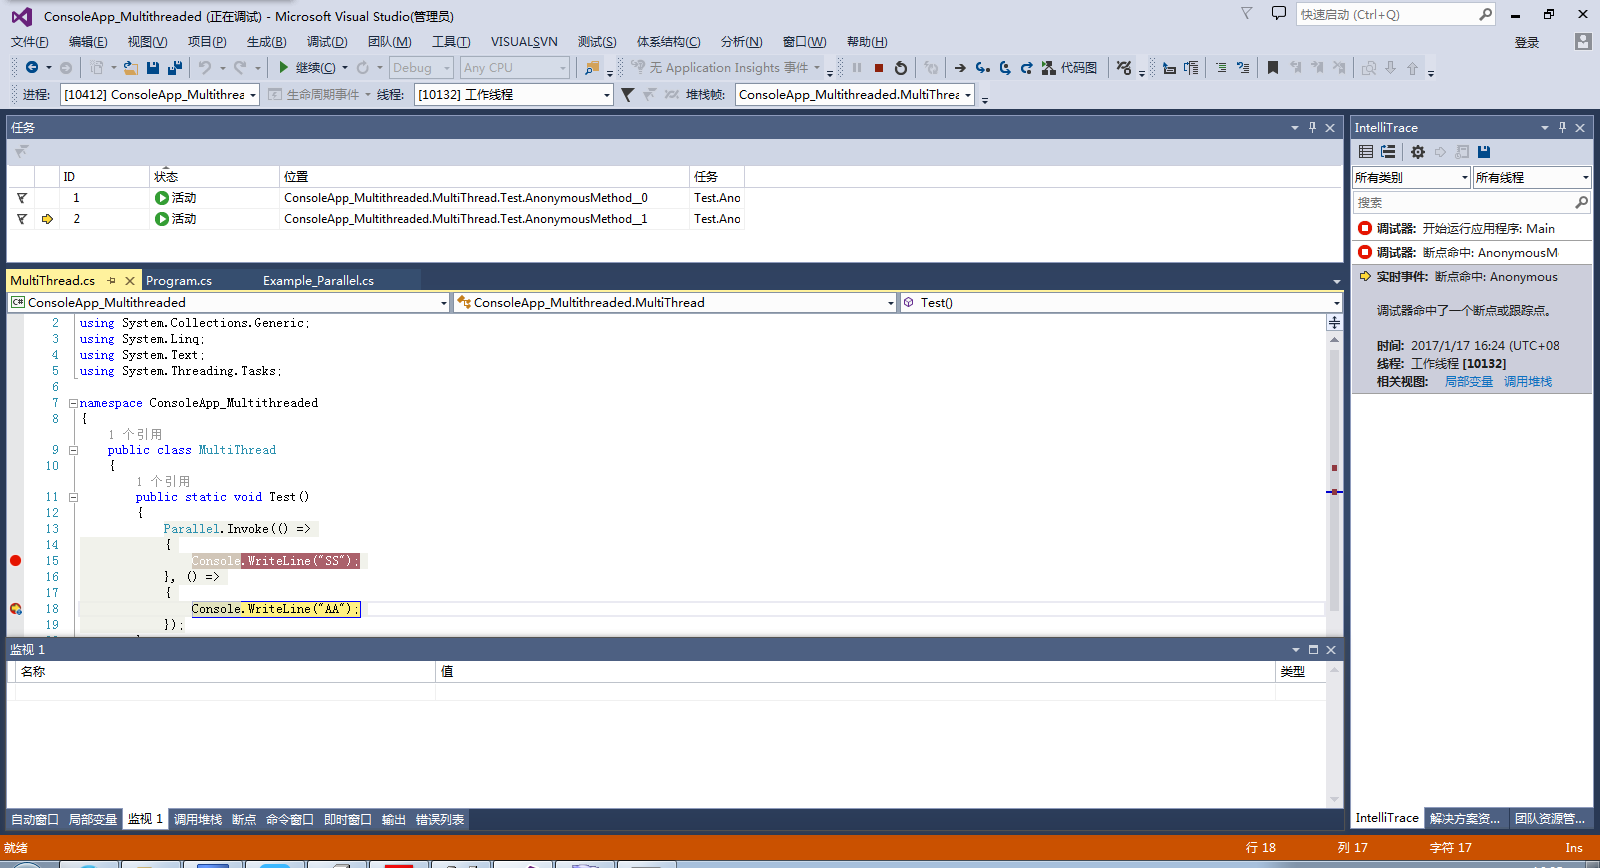Open the Any CPU platform dropdown

(515, 67)
